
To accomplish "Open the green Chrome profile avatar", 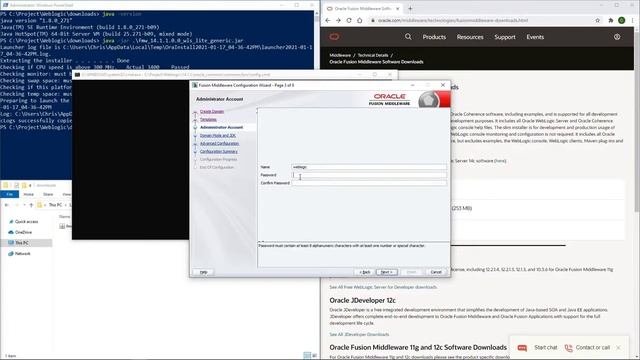I will pos(622,20).
